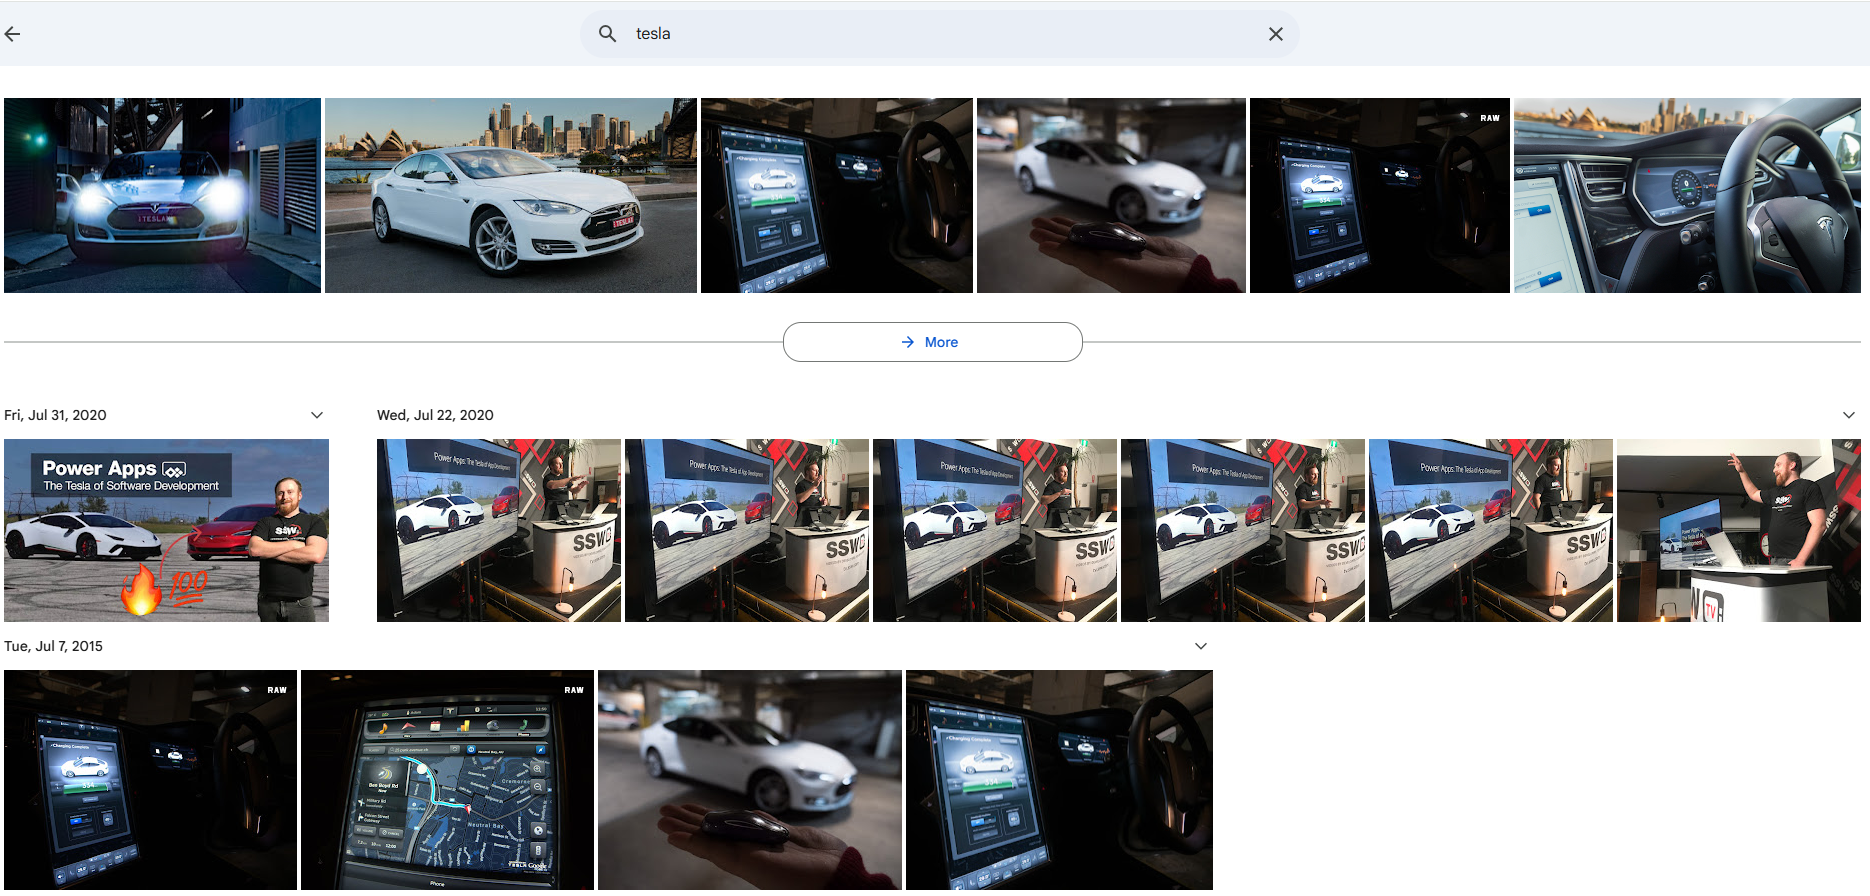Click the search magnifier icon
Image resolution: width=1870 pixels, height=896 pixels.
tap(607, 34)
